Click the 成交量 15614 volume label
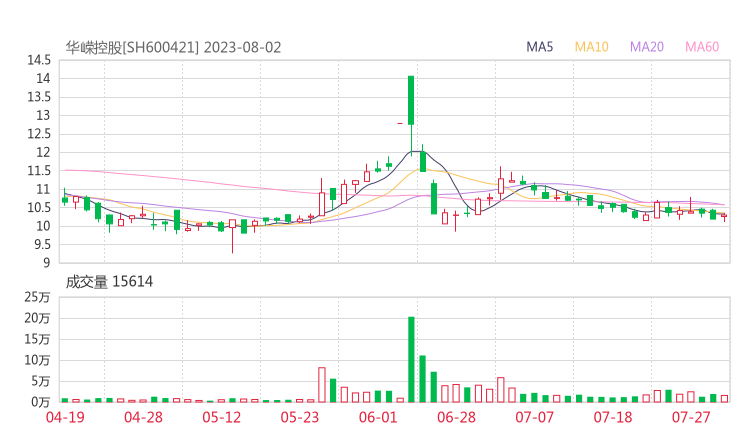 pyautogui.click(x=109, y=282)
